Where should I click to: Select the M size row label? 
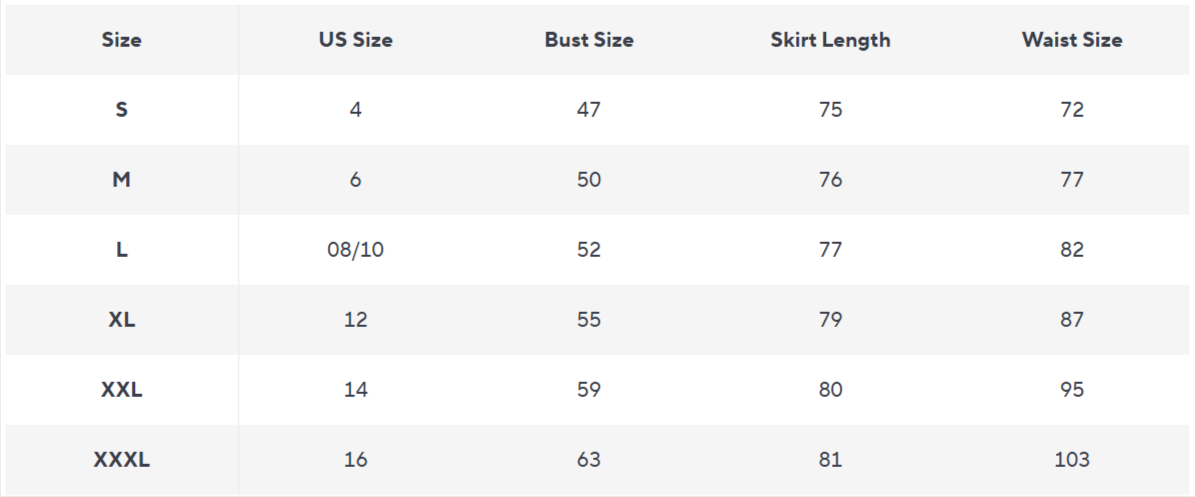(x=121, y=180)
